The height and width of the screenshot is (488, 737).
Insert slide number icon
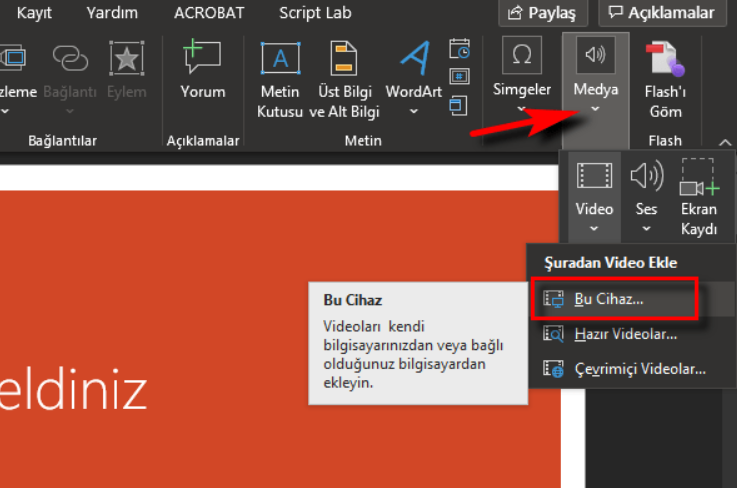(x=459, y=76)
